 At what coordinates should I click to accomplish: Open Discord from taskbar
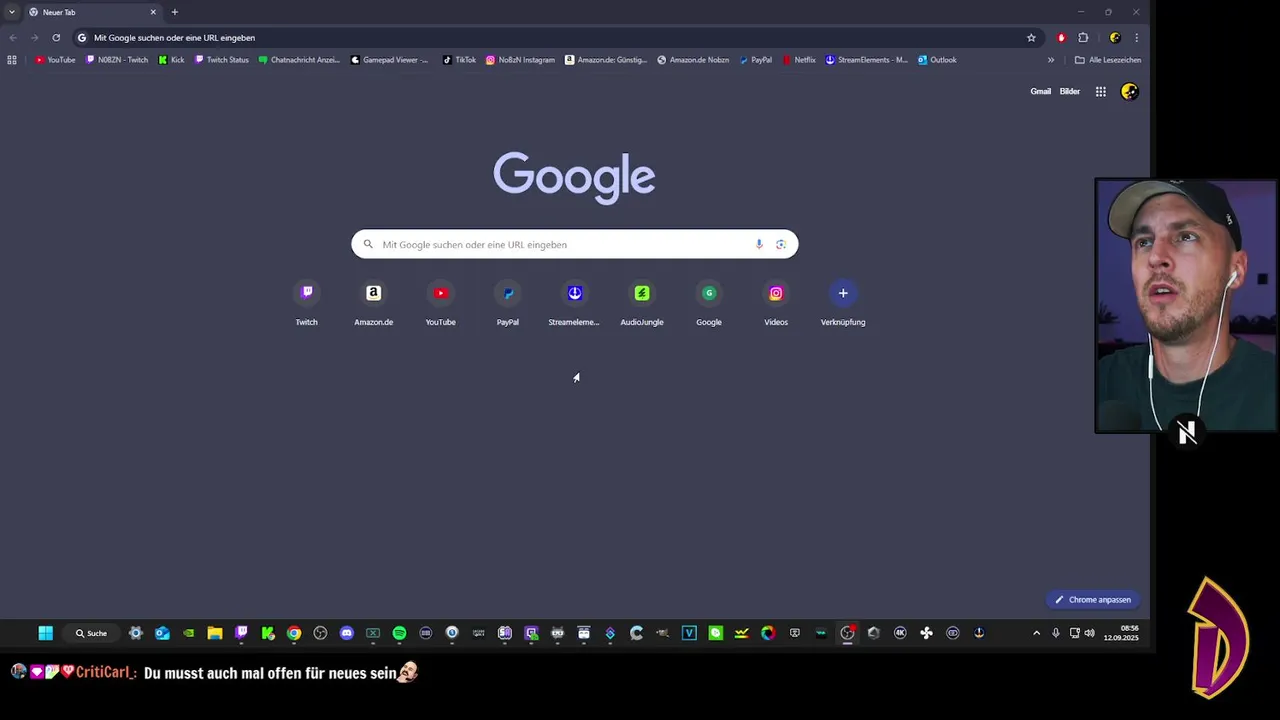(346, 633)
